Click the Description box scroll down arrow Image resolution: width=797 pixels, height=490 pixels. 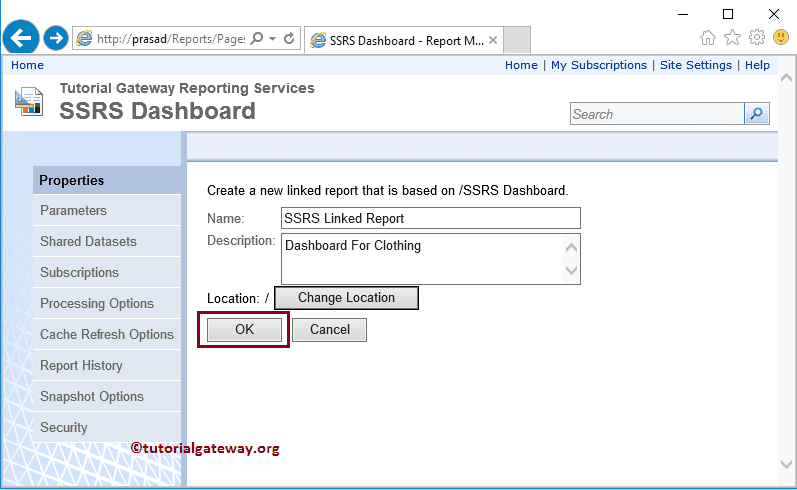click(x=571, y=270)
